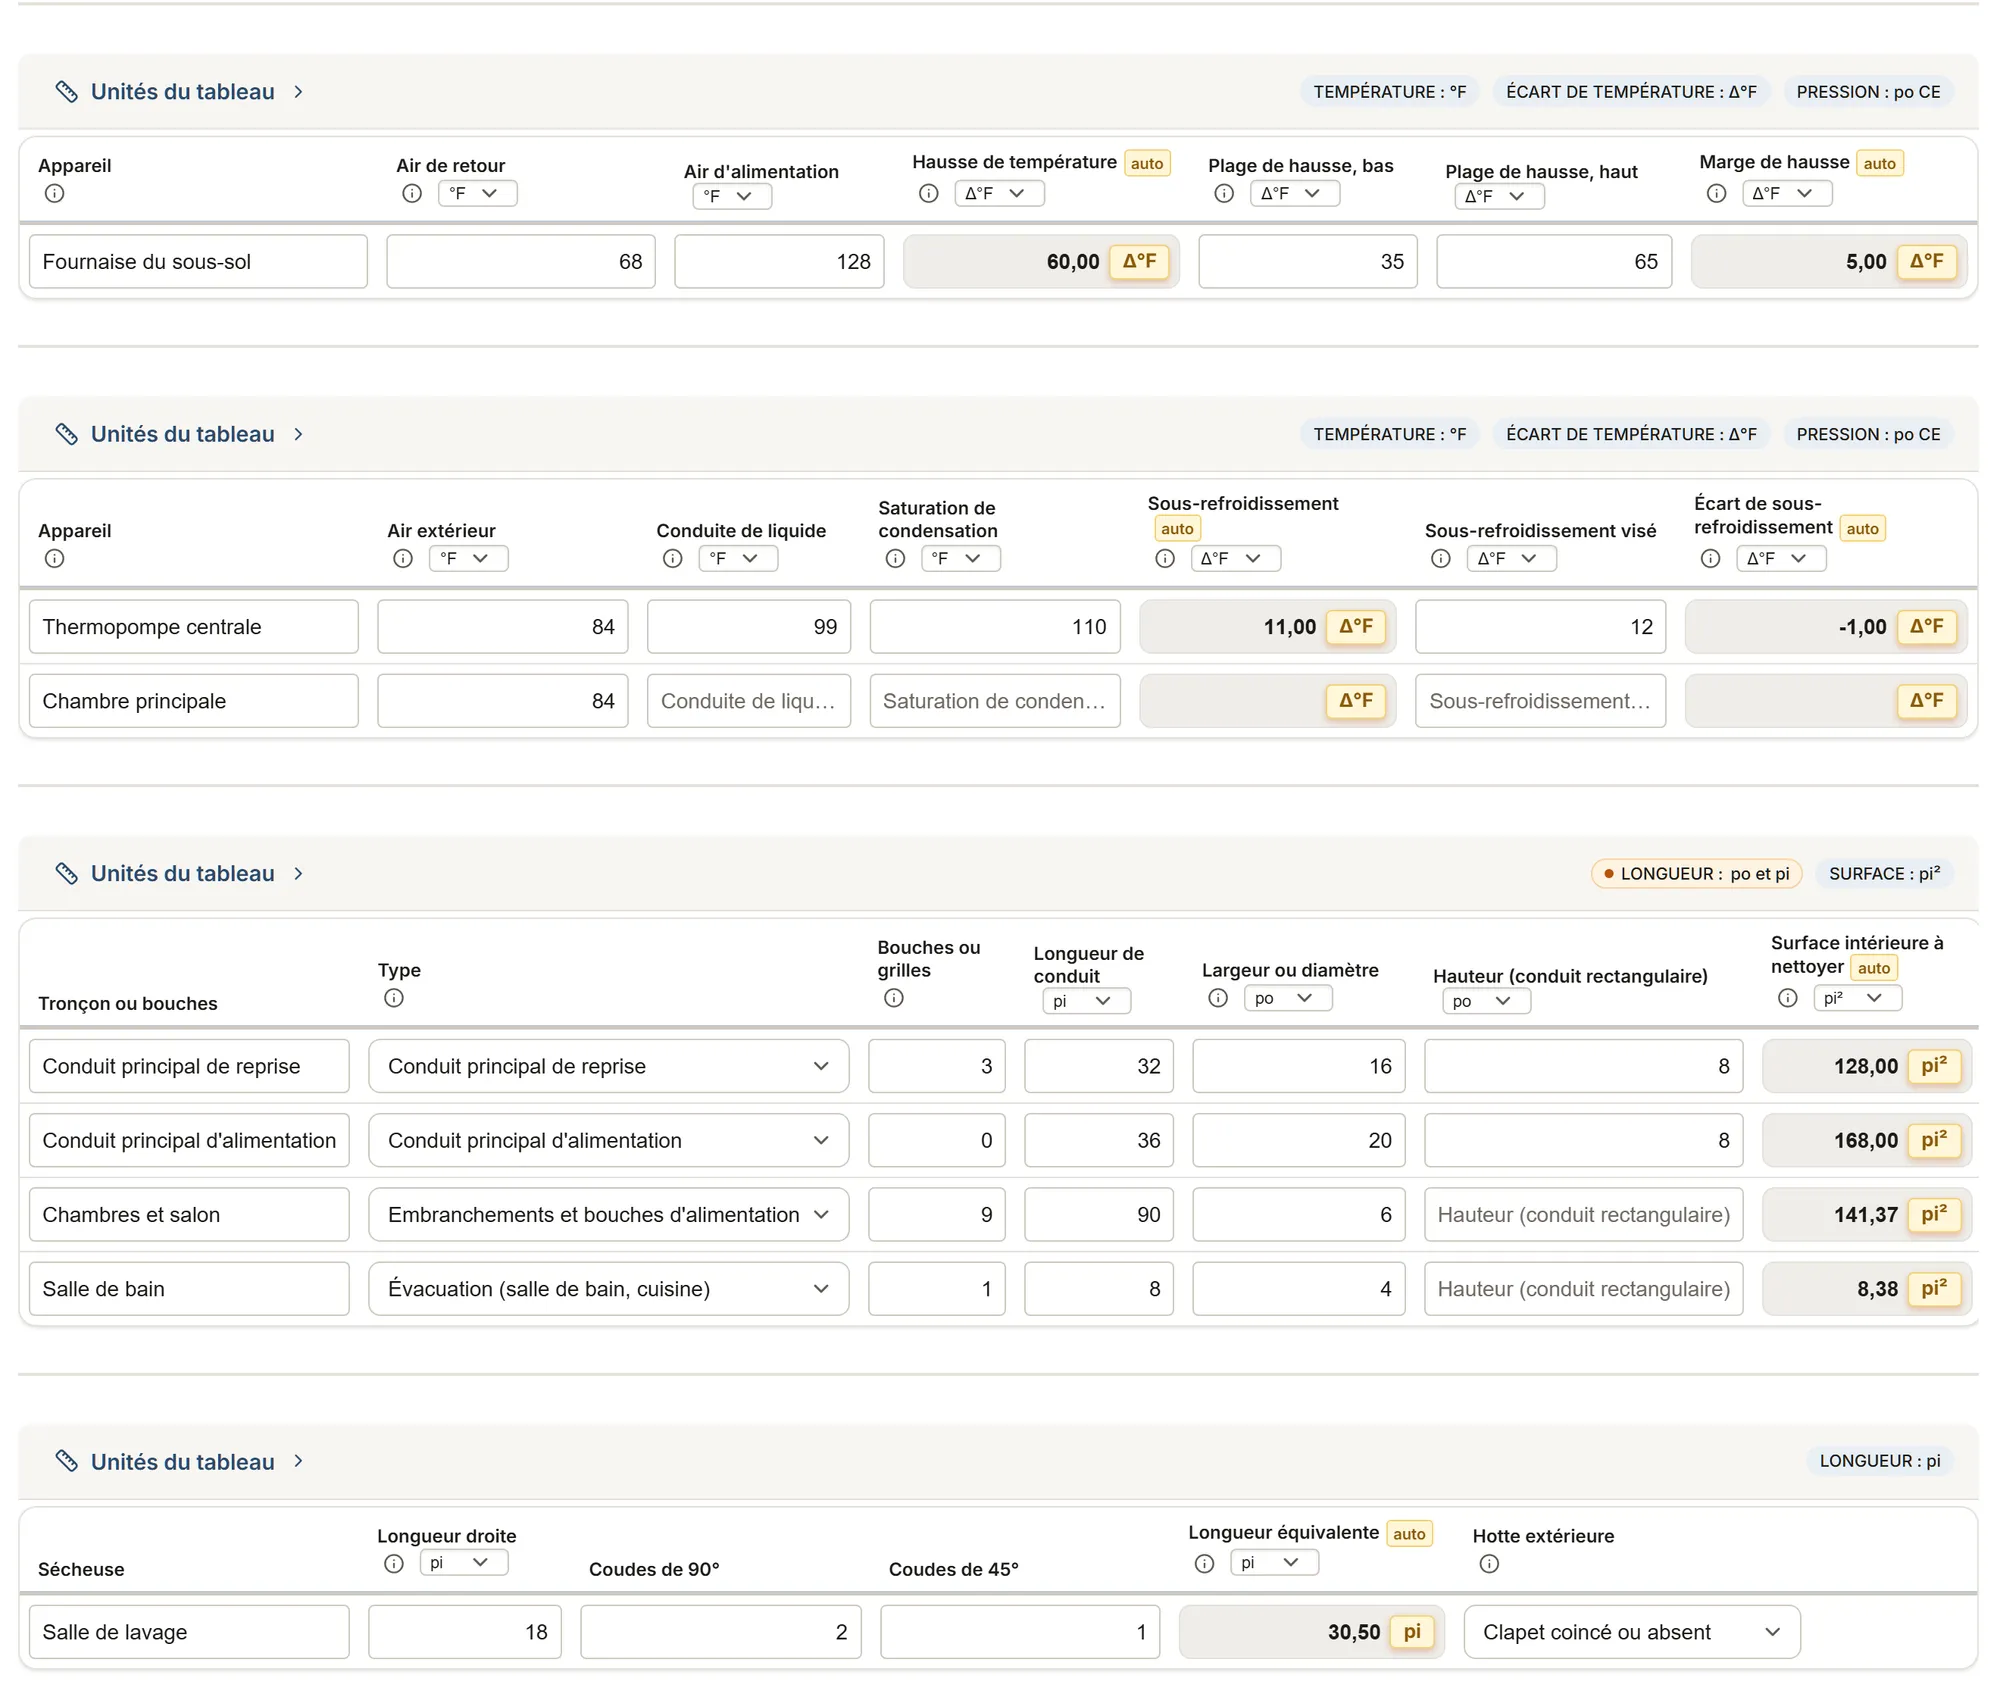The height and width of the screenshot is (1688, 2000).
Task: Click the info icon for Marge de hausse
Action: [1717, 194]
